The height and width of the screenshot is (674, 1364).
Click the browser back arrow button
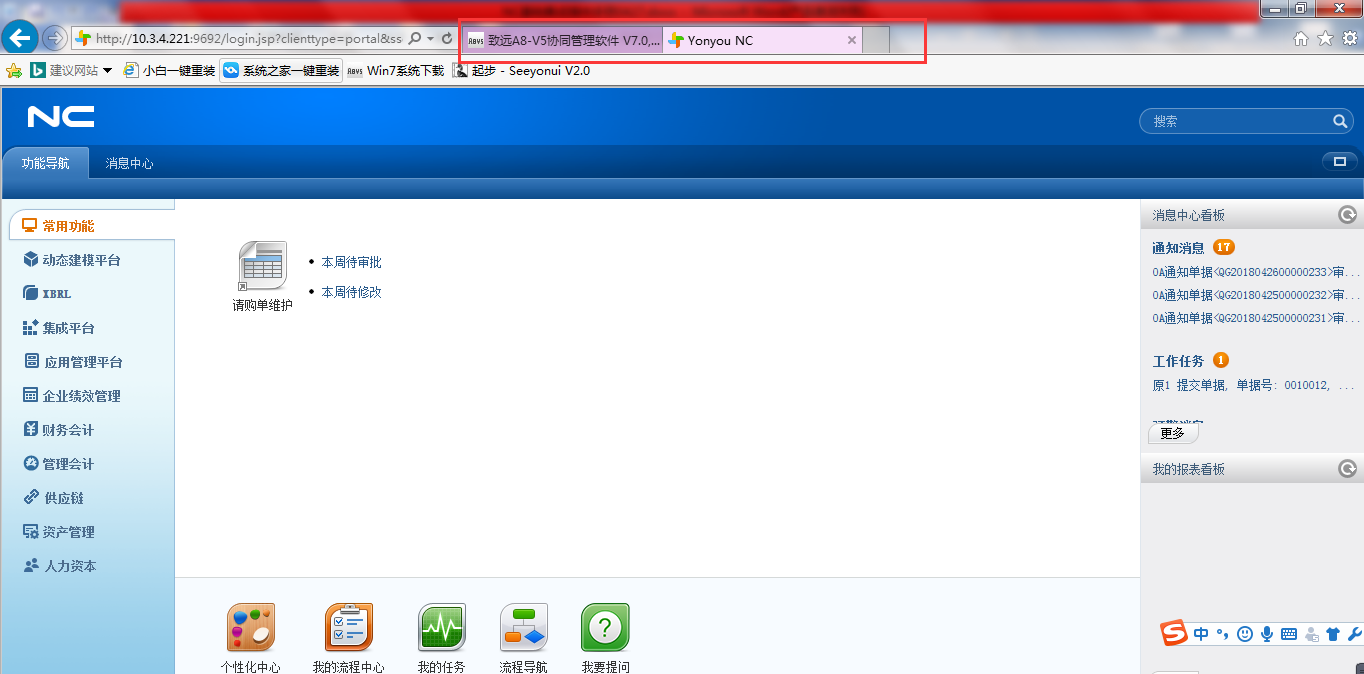pos(20,38)
